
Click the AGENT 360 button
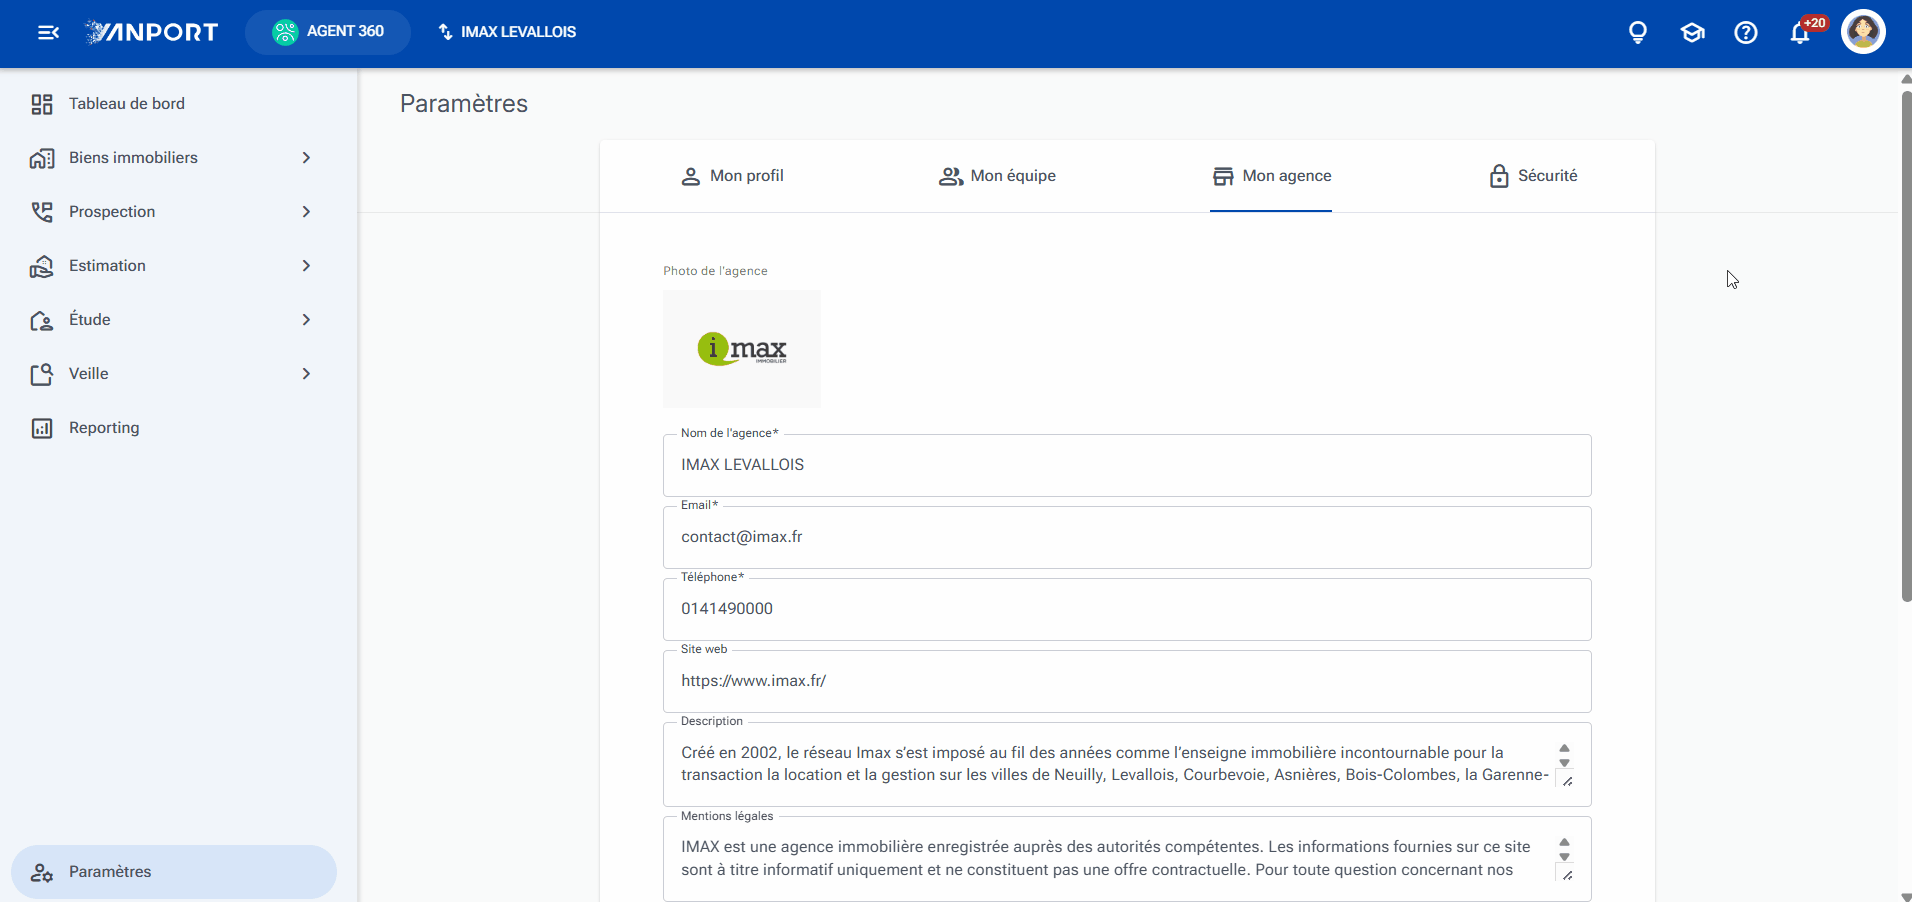(328, 32)
